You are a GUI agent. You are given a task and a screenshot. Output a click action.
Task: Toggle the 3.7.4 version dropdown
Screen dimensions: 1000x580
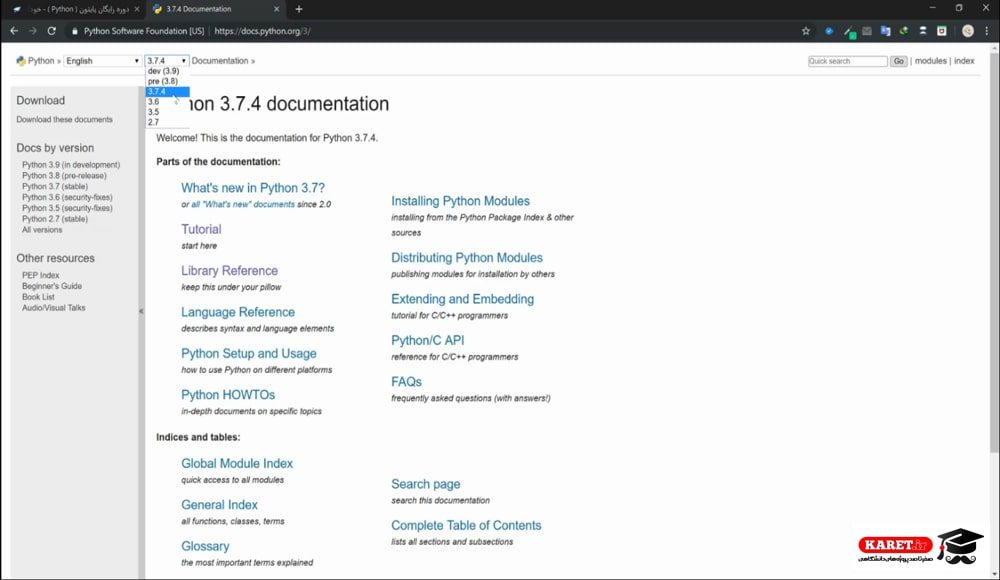coord(166,61)
